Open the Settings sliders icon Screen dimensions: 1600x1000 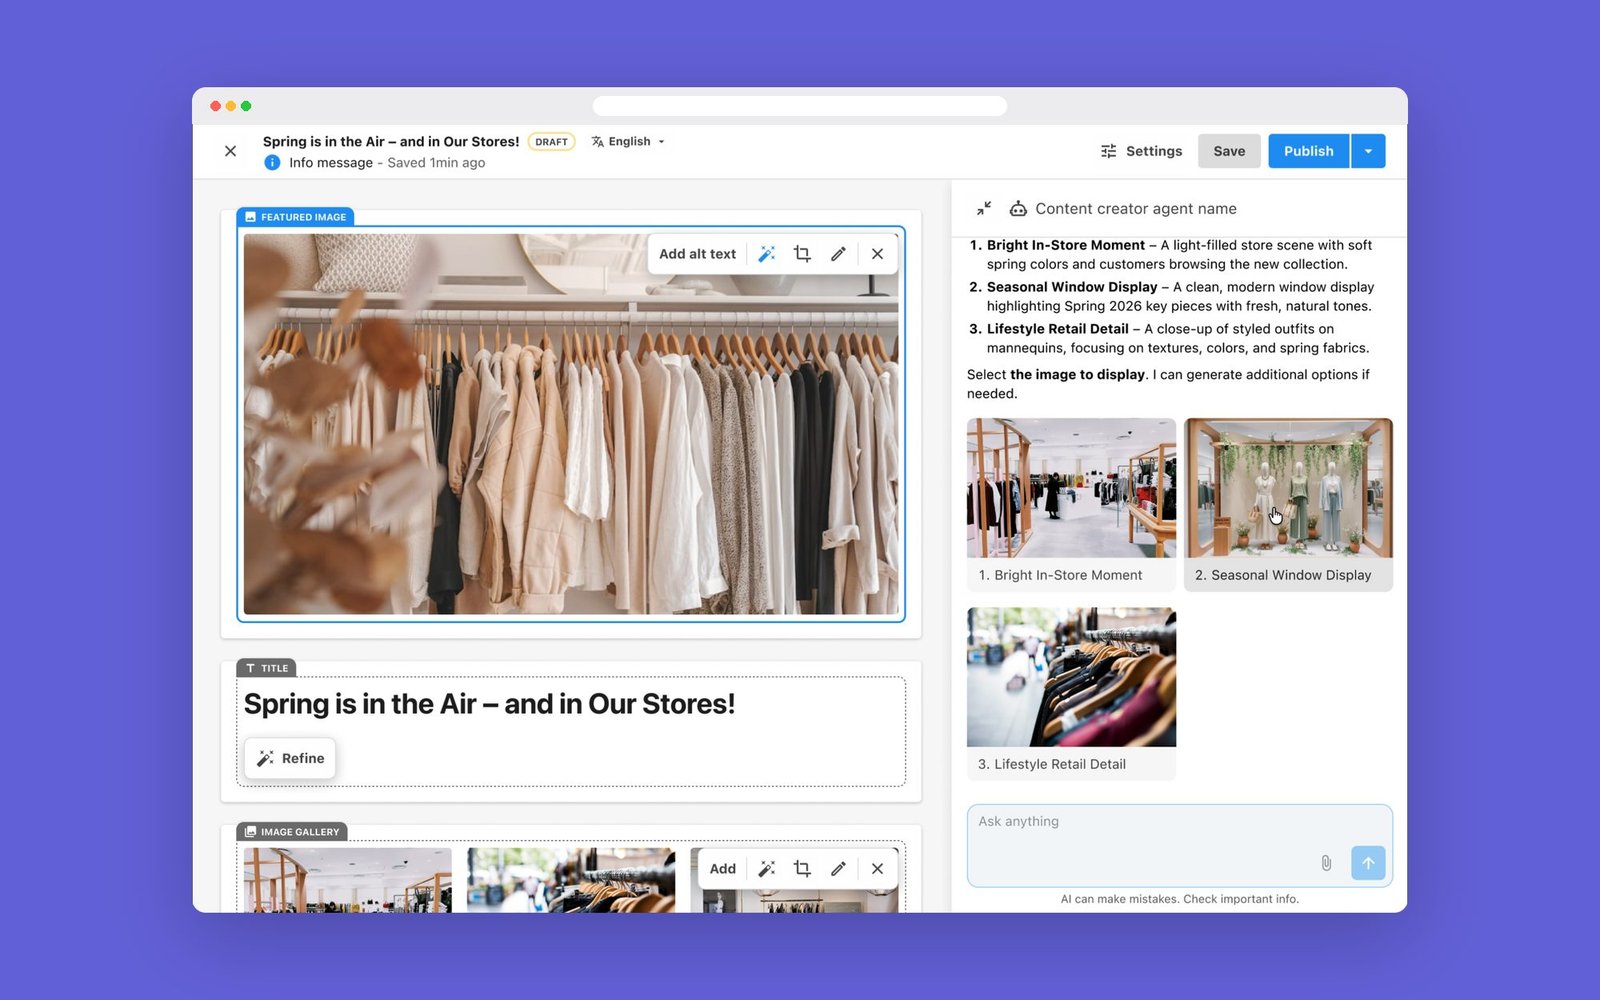tap(1109, 151)
